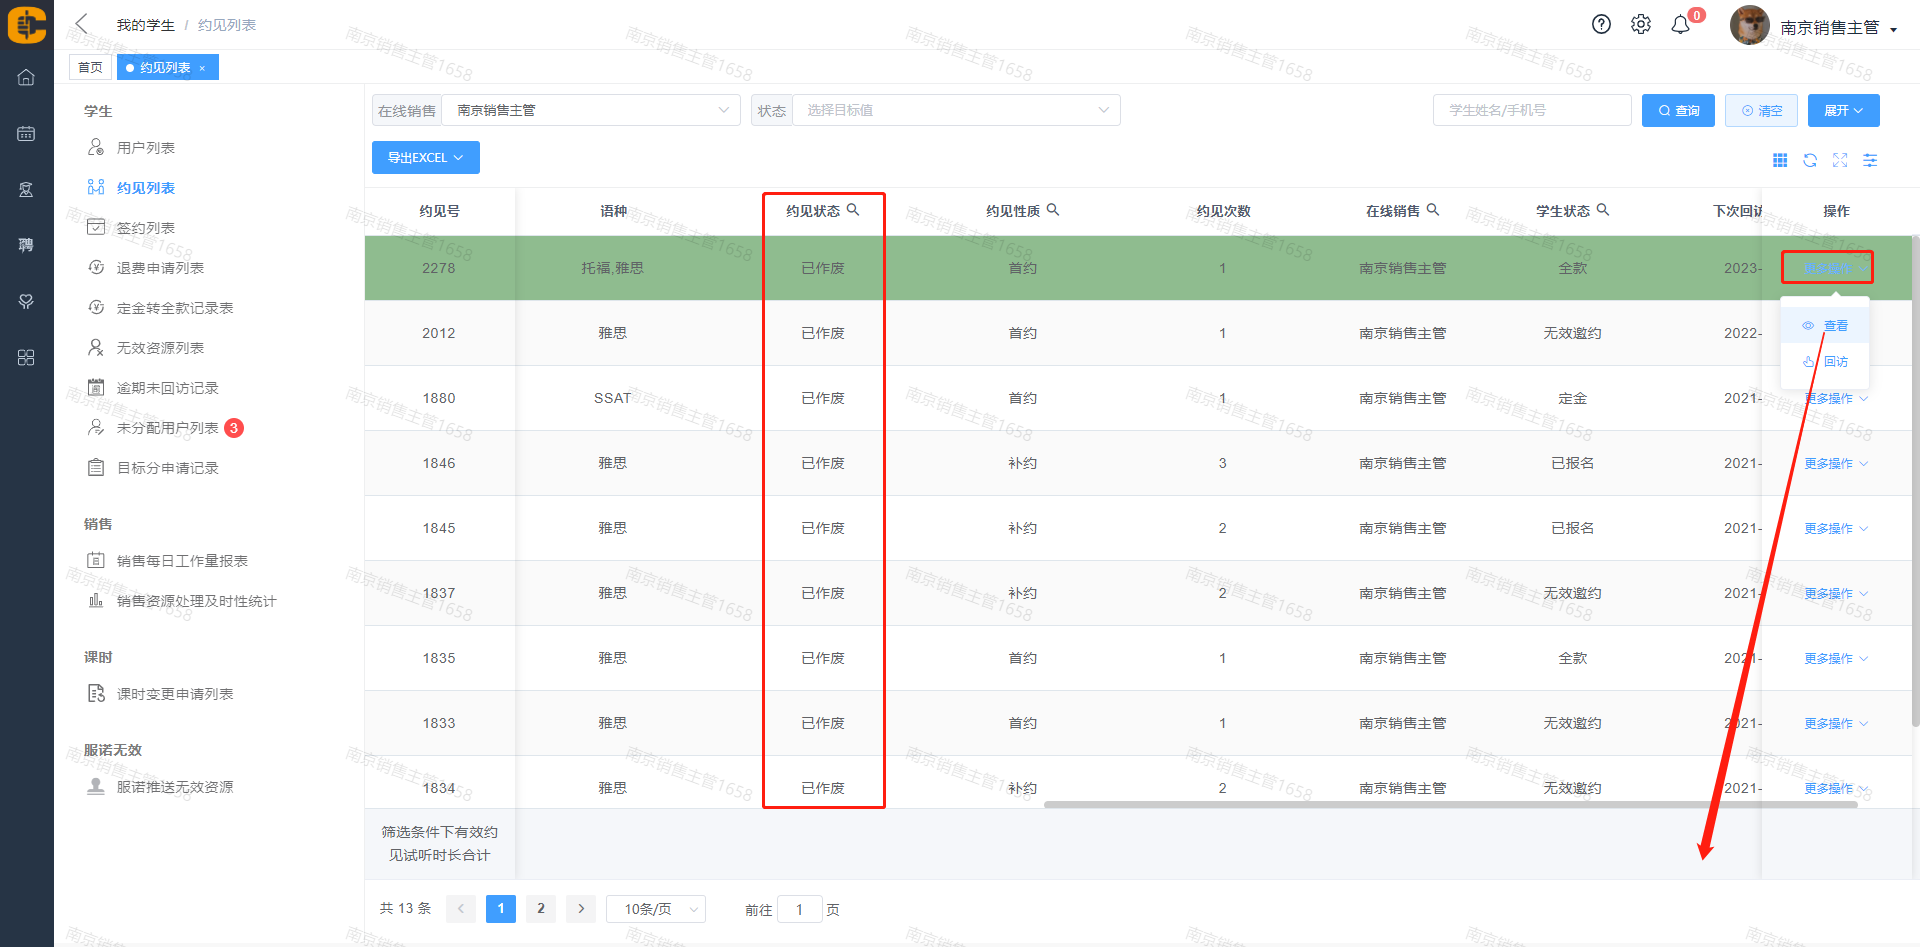Open the notification bell icon

coord(1681,25)
